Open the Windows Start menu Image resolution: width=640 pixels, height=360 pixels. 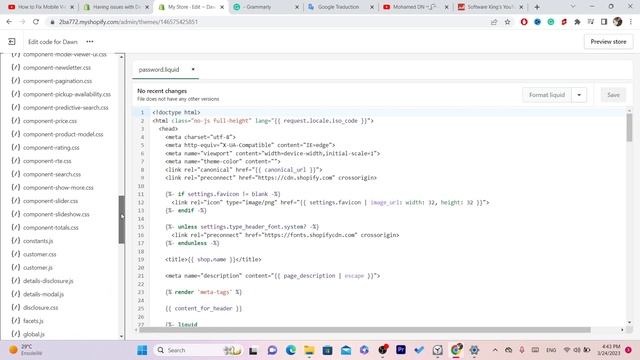coord(142,350)
